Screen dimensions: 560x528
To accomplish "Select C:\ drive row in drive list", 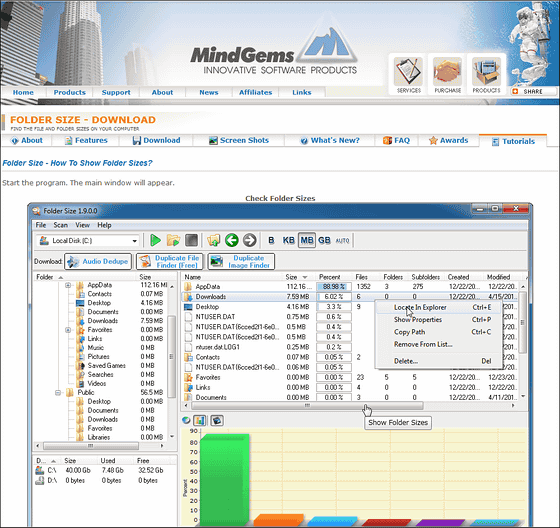I will point(100,470).
